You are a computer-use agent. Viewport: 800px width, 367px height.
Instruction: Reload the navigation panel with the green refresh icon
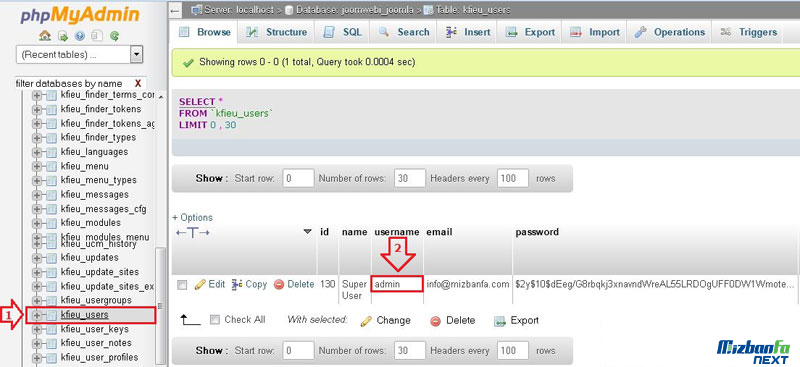[x=115, y=36]
